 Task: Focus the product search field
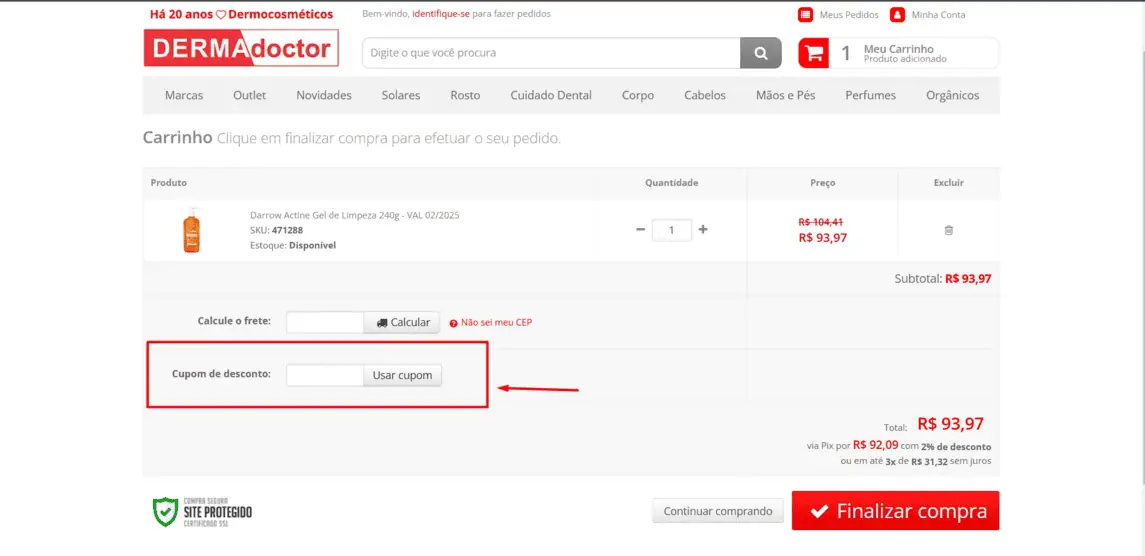(551, 53)
